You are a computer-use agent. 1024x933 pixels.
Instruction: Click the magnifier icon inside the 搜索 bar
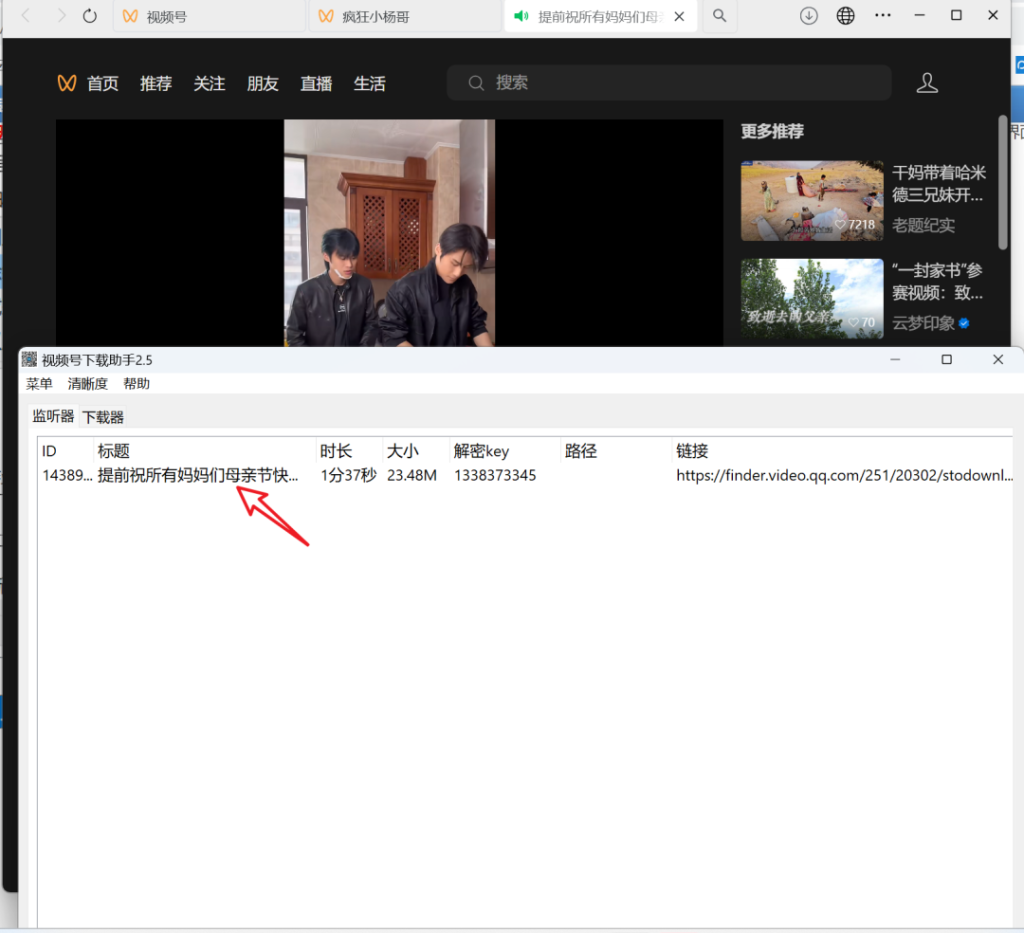[476, 83]
